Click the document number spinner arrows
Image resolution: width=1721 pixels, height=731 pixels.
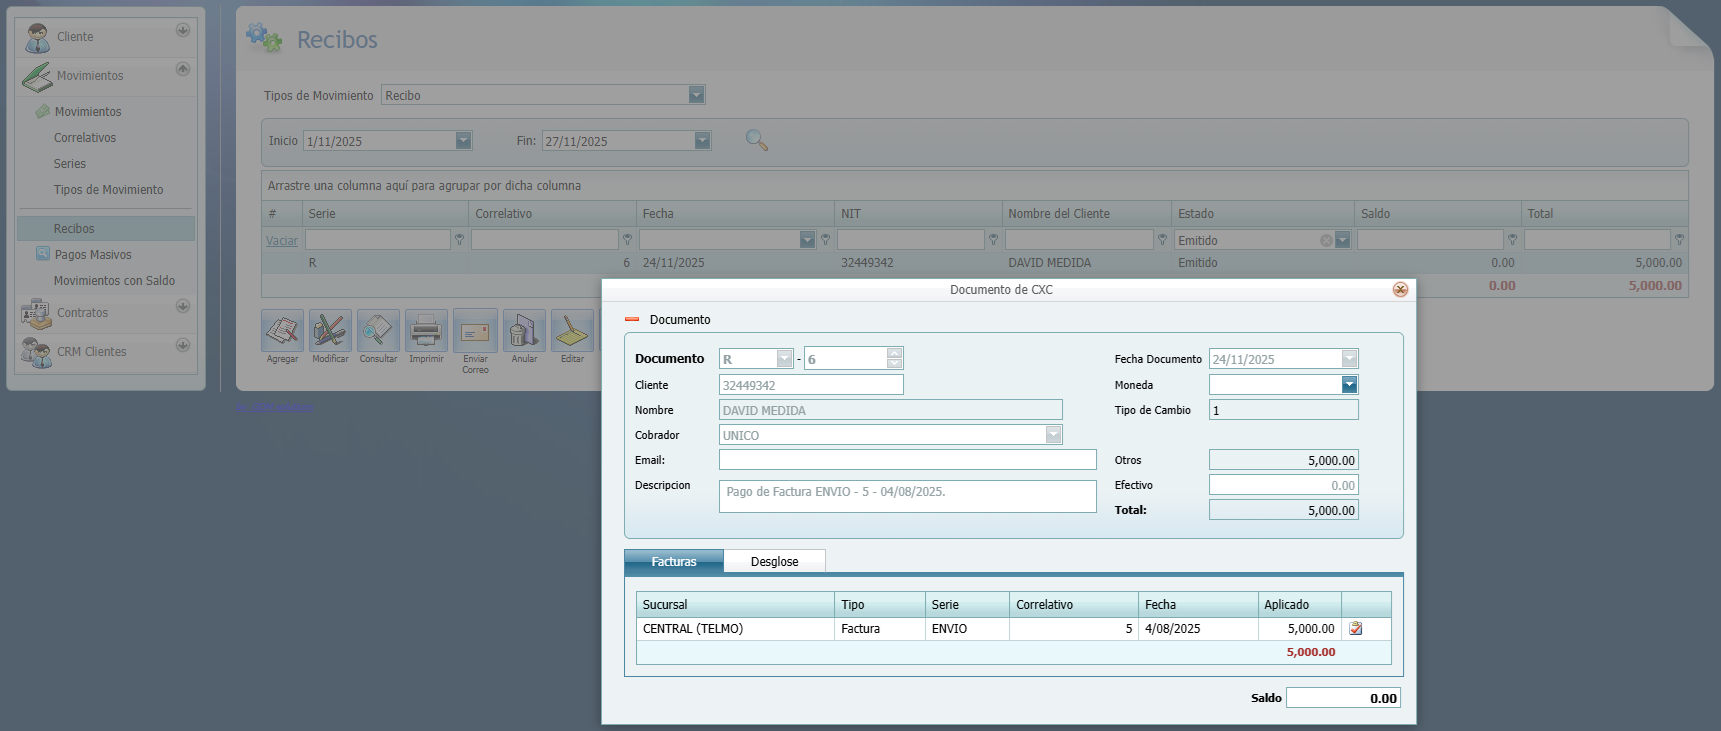tap(895, 358)
